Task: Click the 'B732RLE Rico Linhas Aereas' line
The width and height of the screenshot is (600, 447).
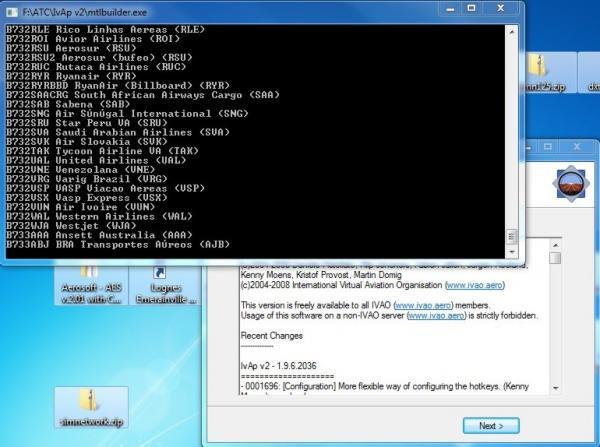Action: (106, 29)
